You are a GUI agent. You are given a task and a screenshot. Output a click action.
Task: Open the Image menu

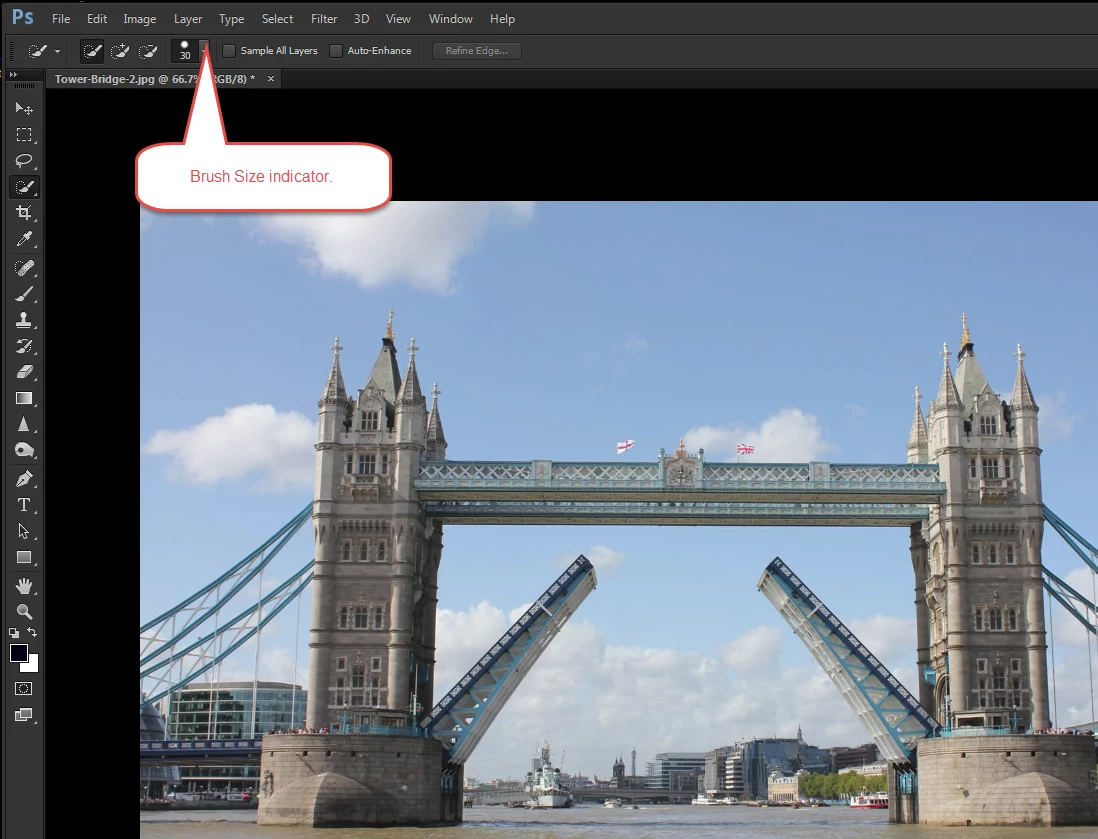tap(139, 19)
